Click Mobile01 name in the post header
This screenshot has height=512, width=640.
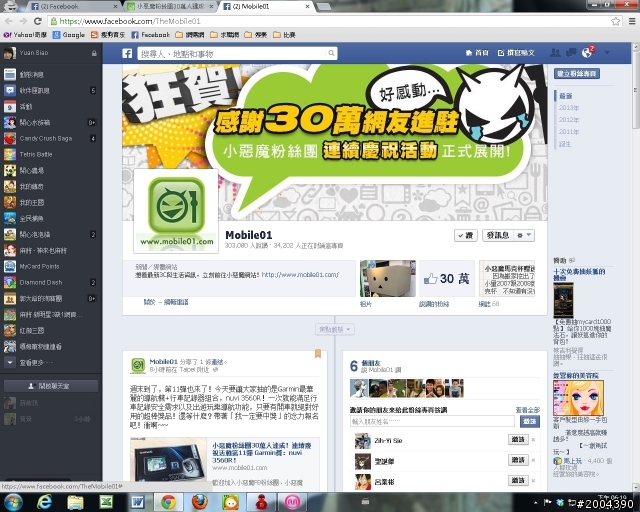point(163,361)
